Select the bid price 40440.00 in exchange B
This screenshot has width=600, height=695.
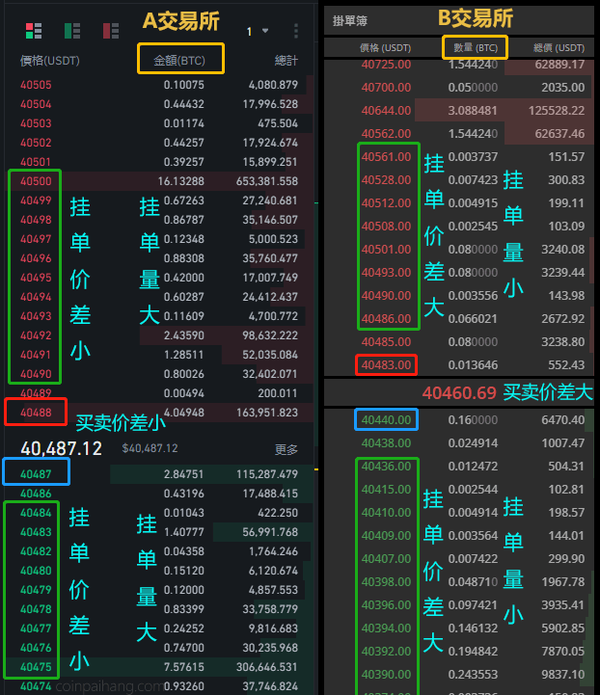tap(386, 421)
